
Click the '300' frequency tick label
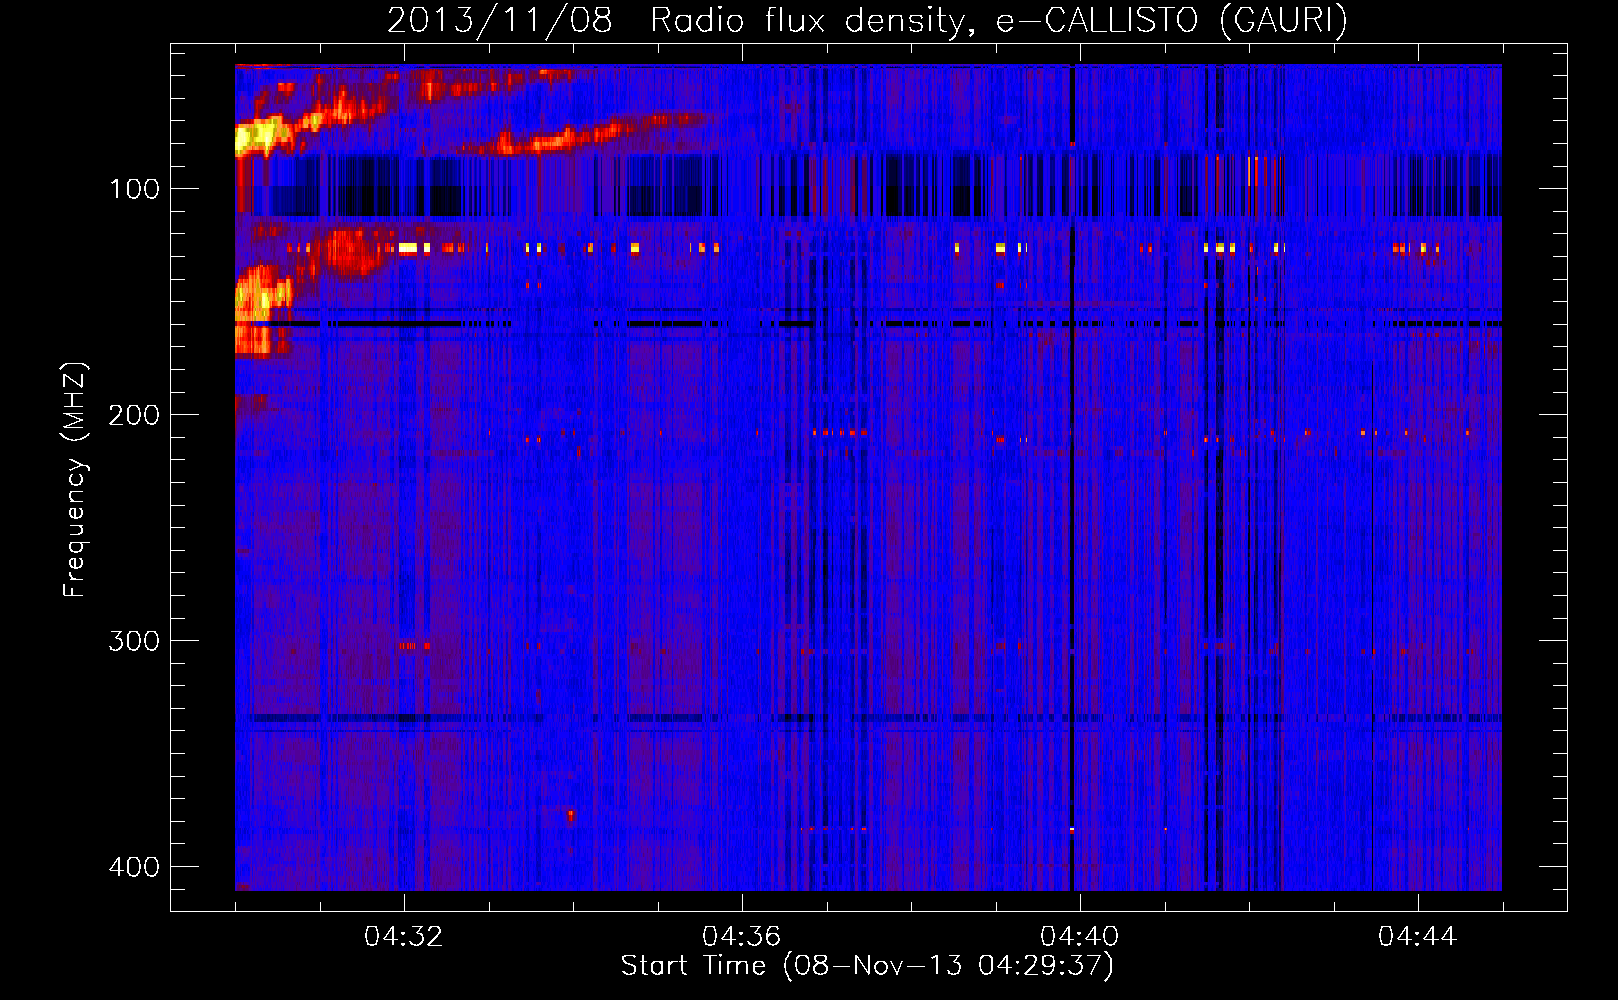[x=134, y=641]
